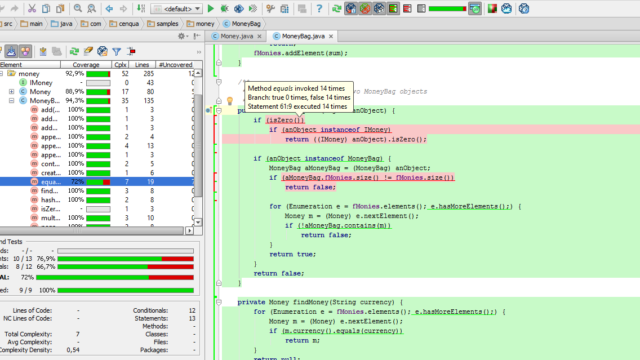Click green refresh icon in main toolbar
Screen dimensions: 640x360
(x=337, y=9)
